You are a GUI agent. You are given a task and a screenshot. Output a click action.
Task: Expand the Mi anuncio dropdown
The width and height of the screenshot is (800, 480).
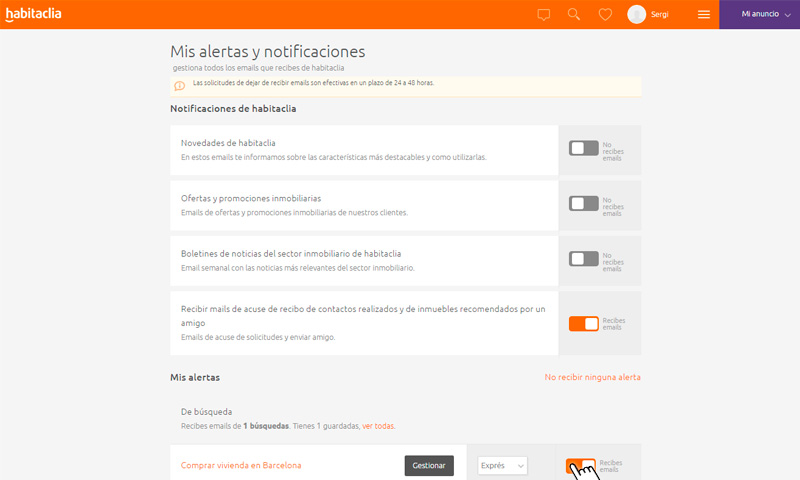point(759,15)
